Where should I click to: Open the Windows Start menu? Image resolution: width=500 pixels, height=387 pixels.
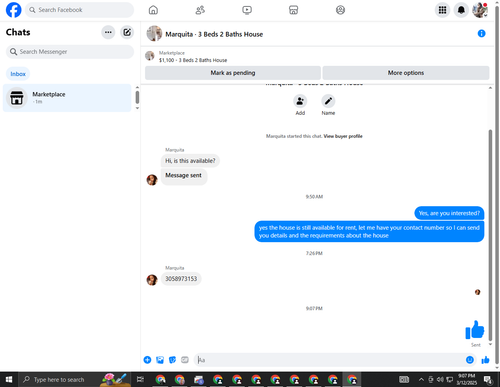[x=9, y=379]
